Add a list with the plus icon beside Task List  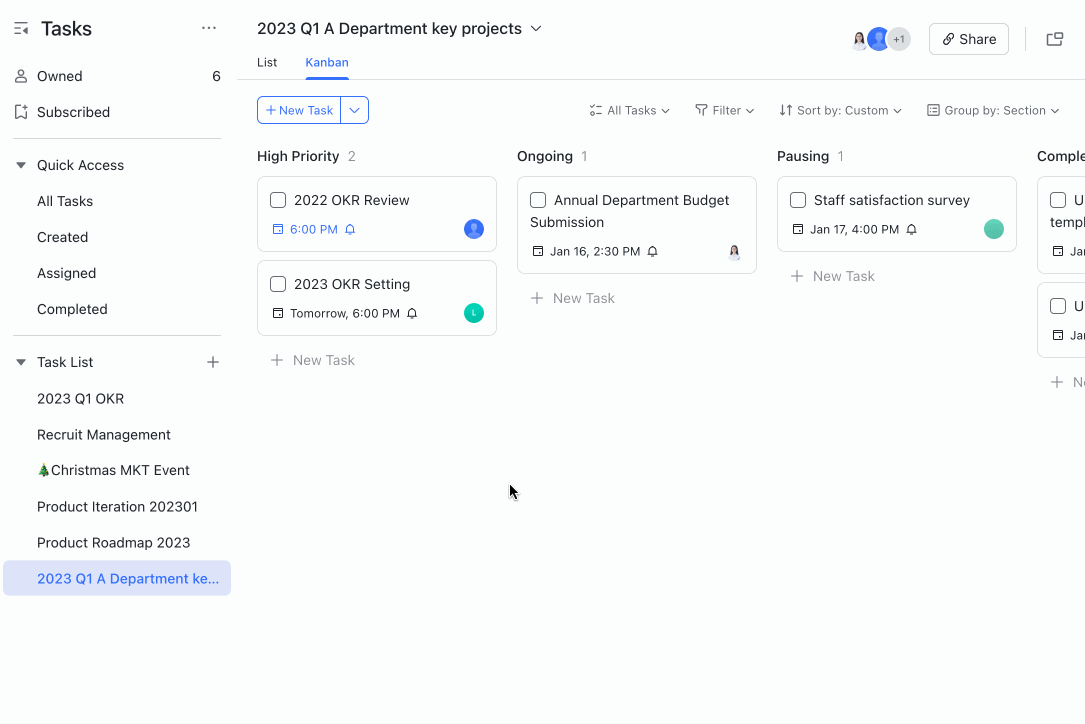[x=213, y=362]
